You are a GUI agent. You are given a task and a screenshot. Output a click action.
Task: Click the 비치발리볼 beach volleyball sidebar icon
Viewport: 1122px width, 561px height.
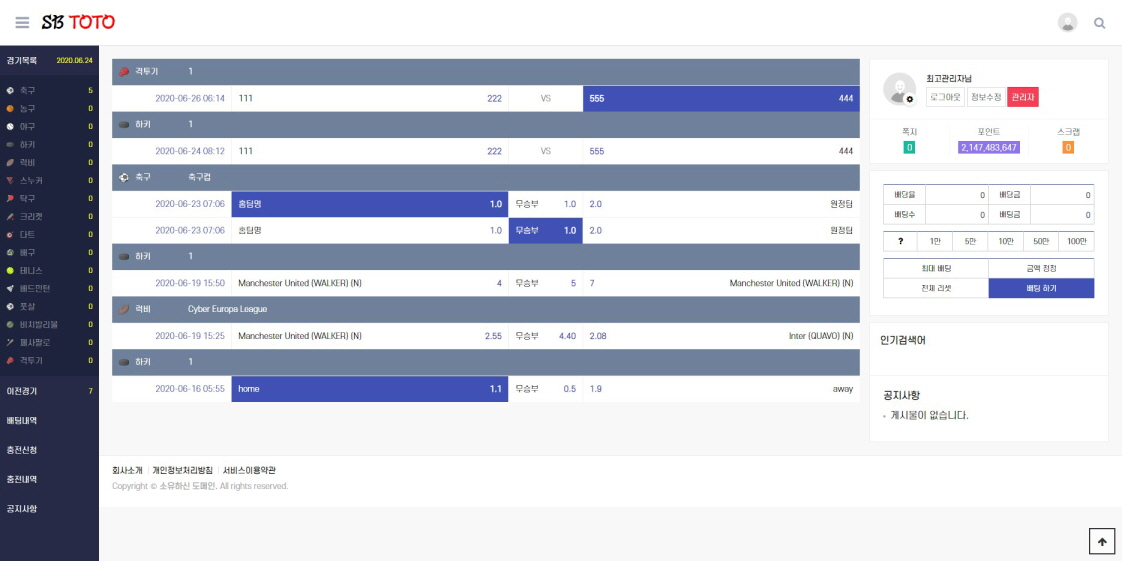(x=10, y=324)
